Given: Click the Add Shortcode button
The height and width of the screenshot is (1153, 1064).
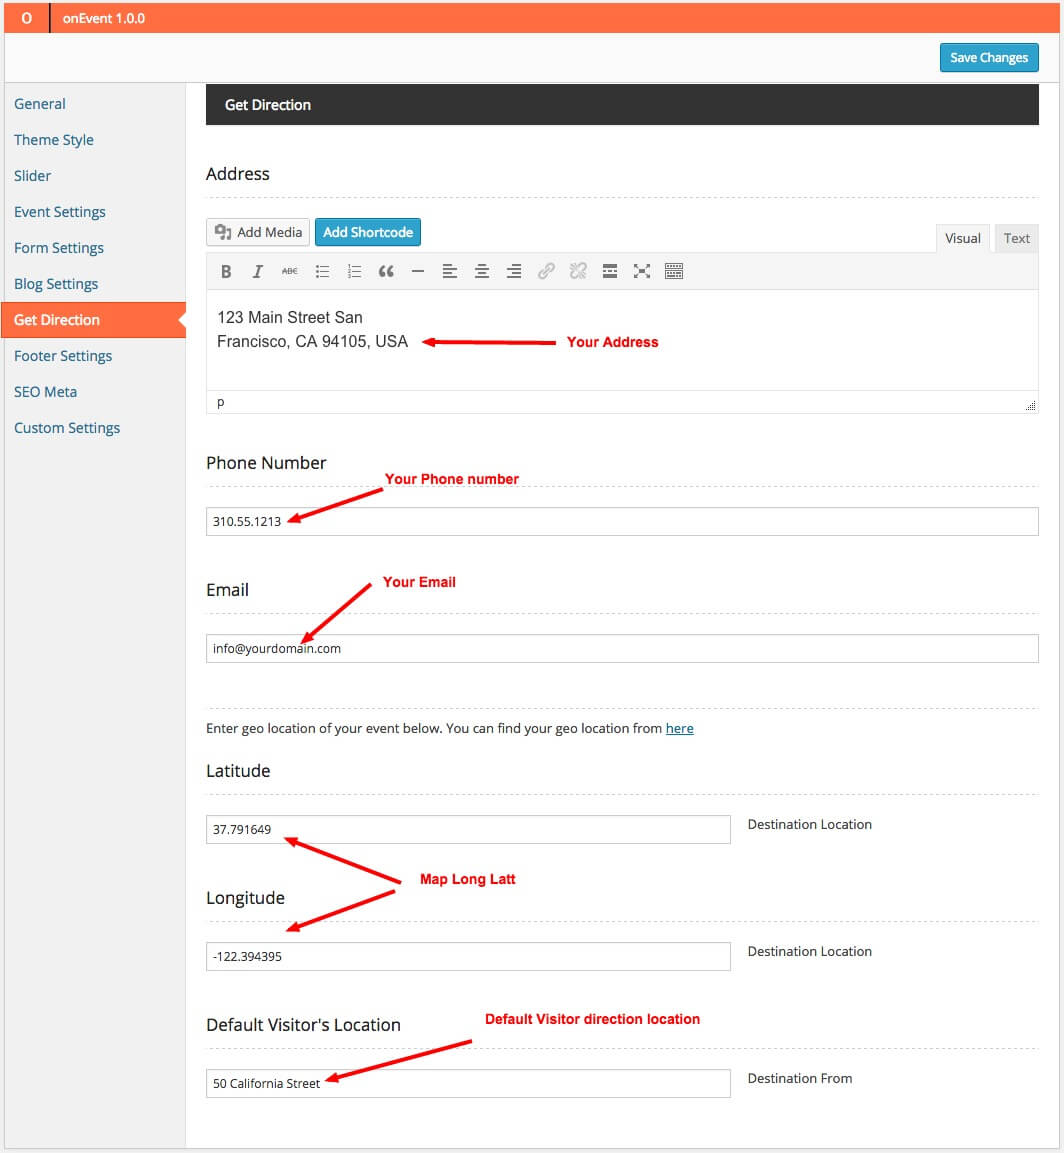Looking at the screenshot, I should point(367,232).
